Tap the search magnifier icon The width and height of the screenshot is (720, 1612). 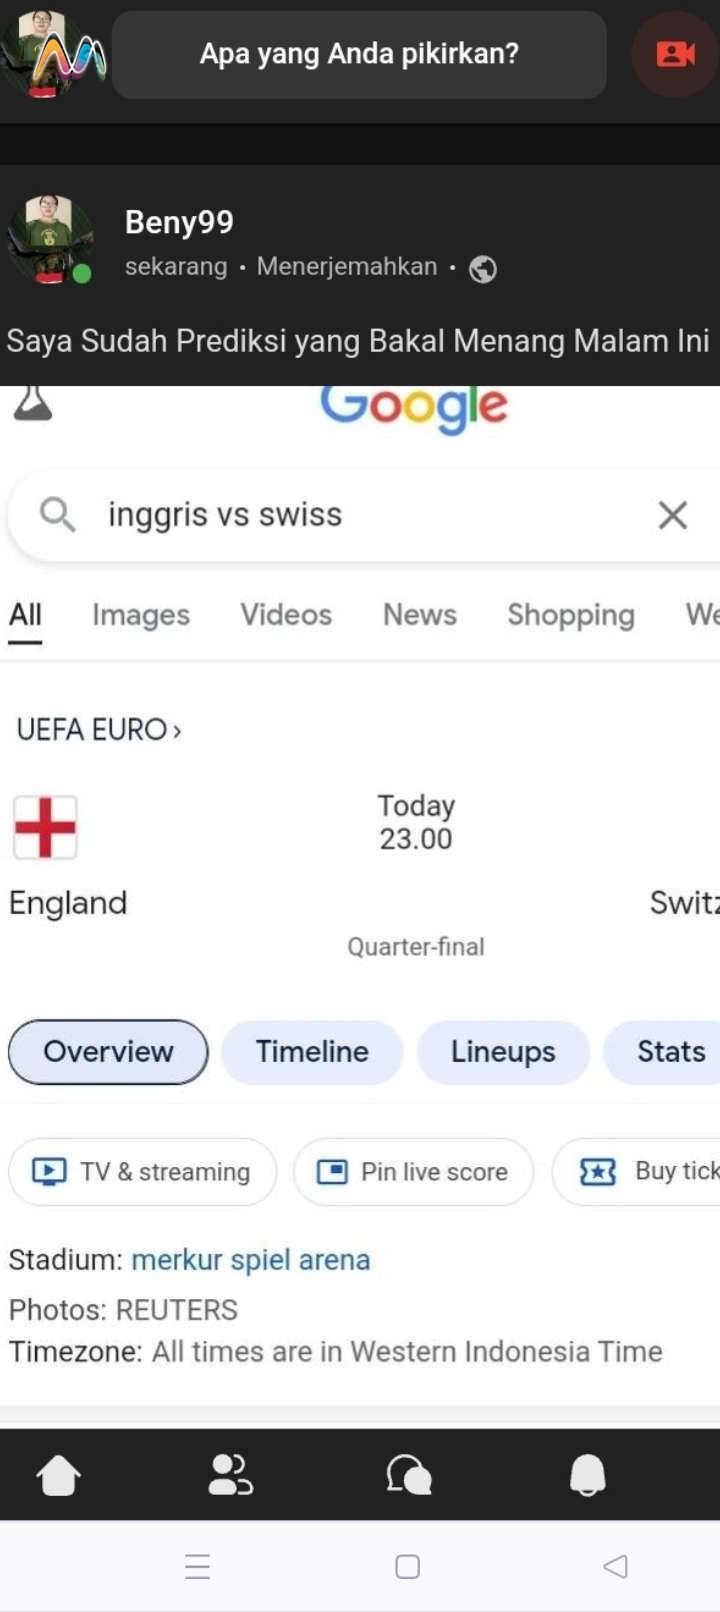[57, 515]
